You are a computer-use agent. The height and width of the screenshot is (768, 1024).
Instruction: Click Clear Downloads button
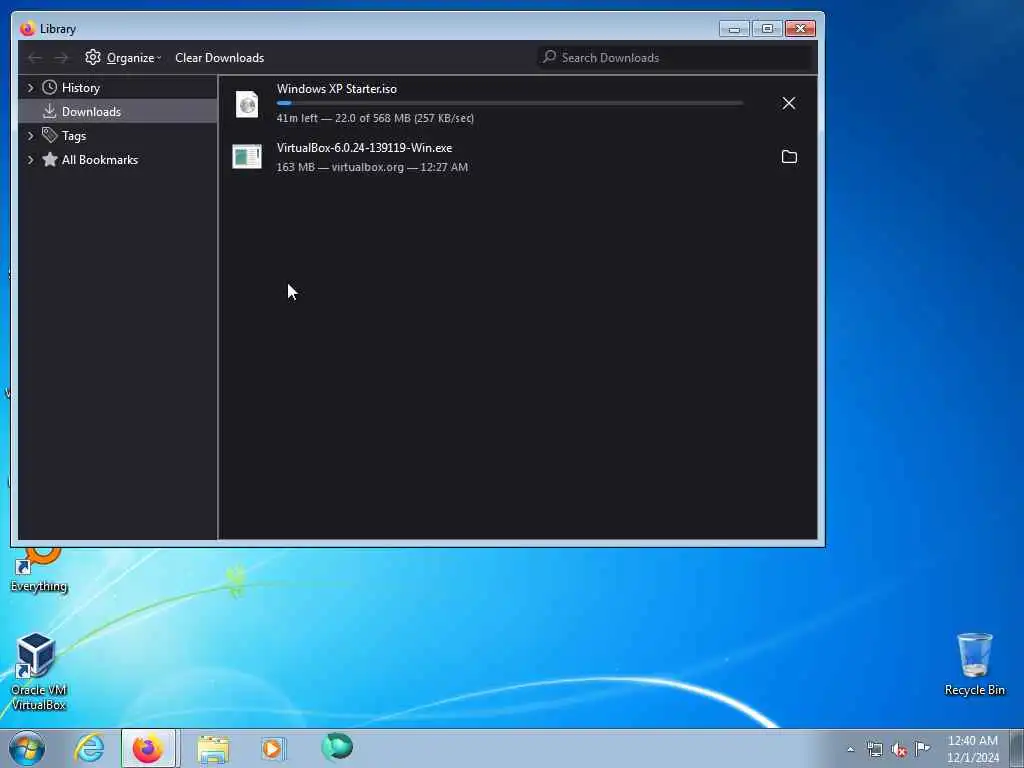coord(219,57)
